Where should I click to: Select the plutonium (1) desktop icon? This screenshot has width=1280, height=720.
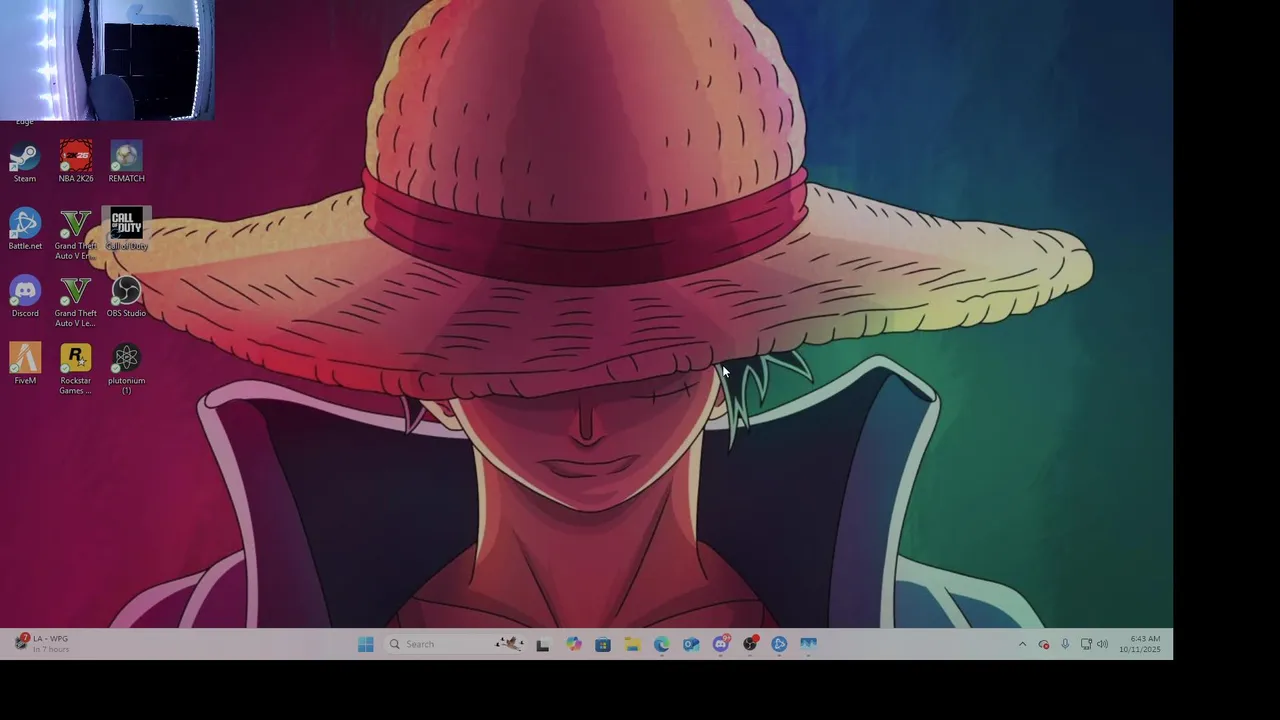126,369
